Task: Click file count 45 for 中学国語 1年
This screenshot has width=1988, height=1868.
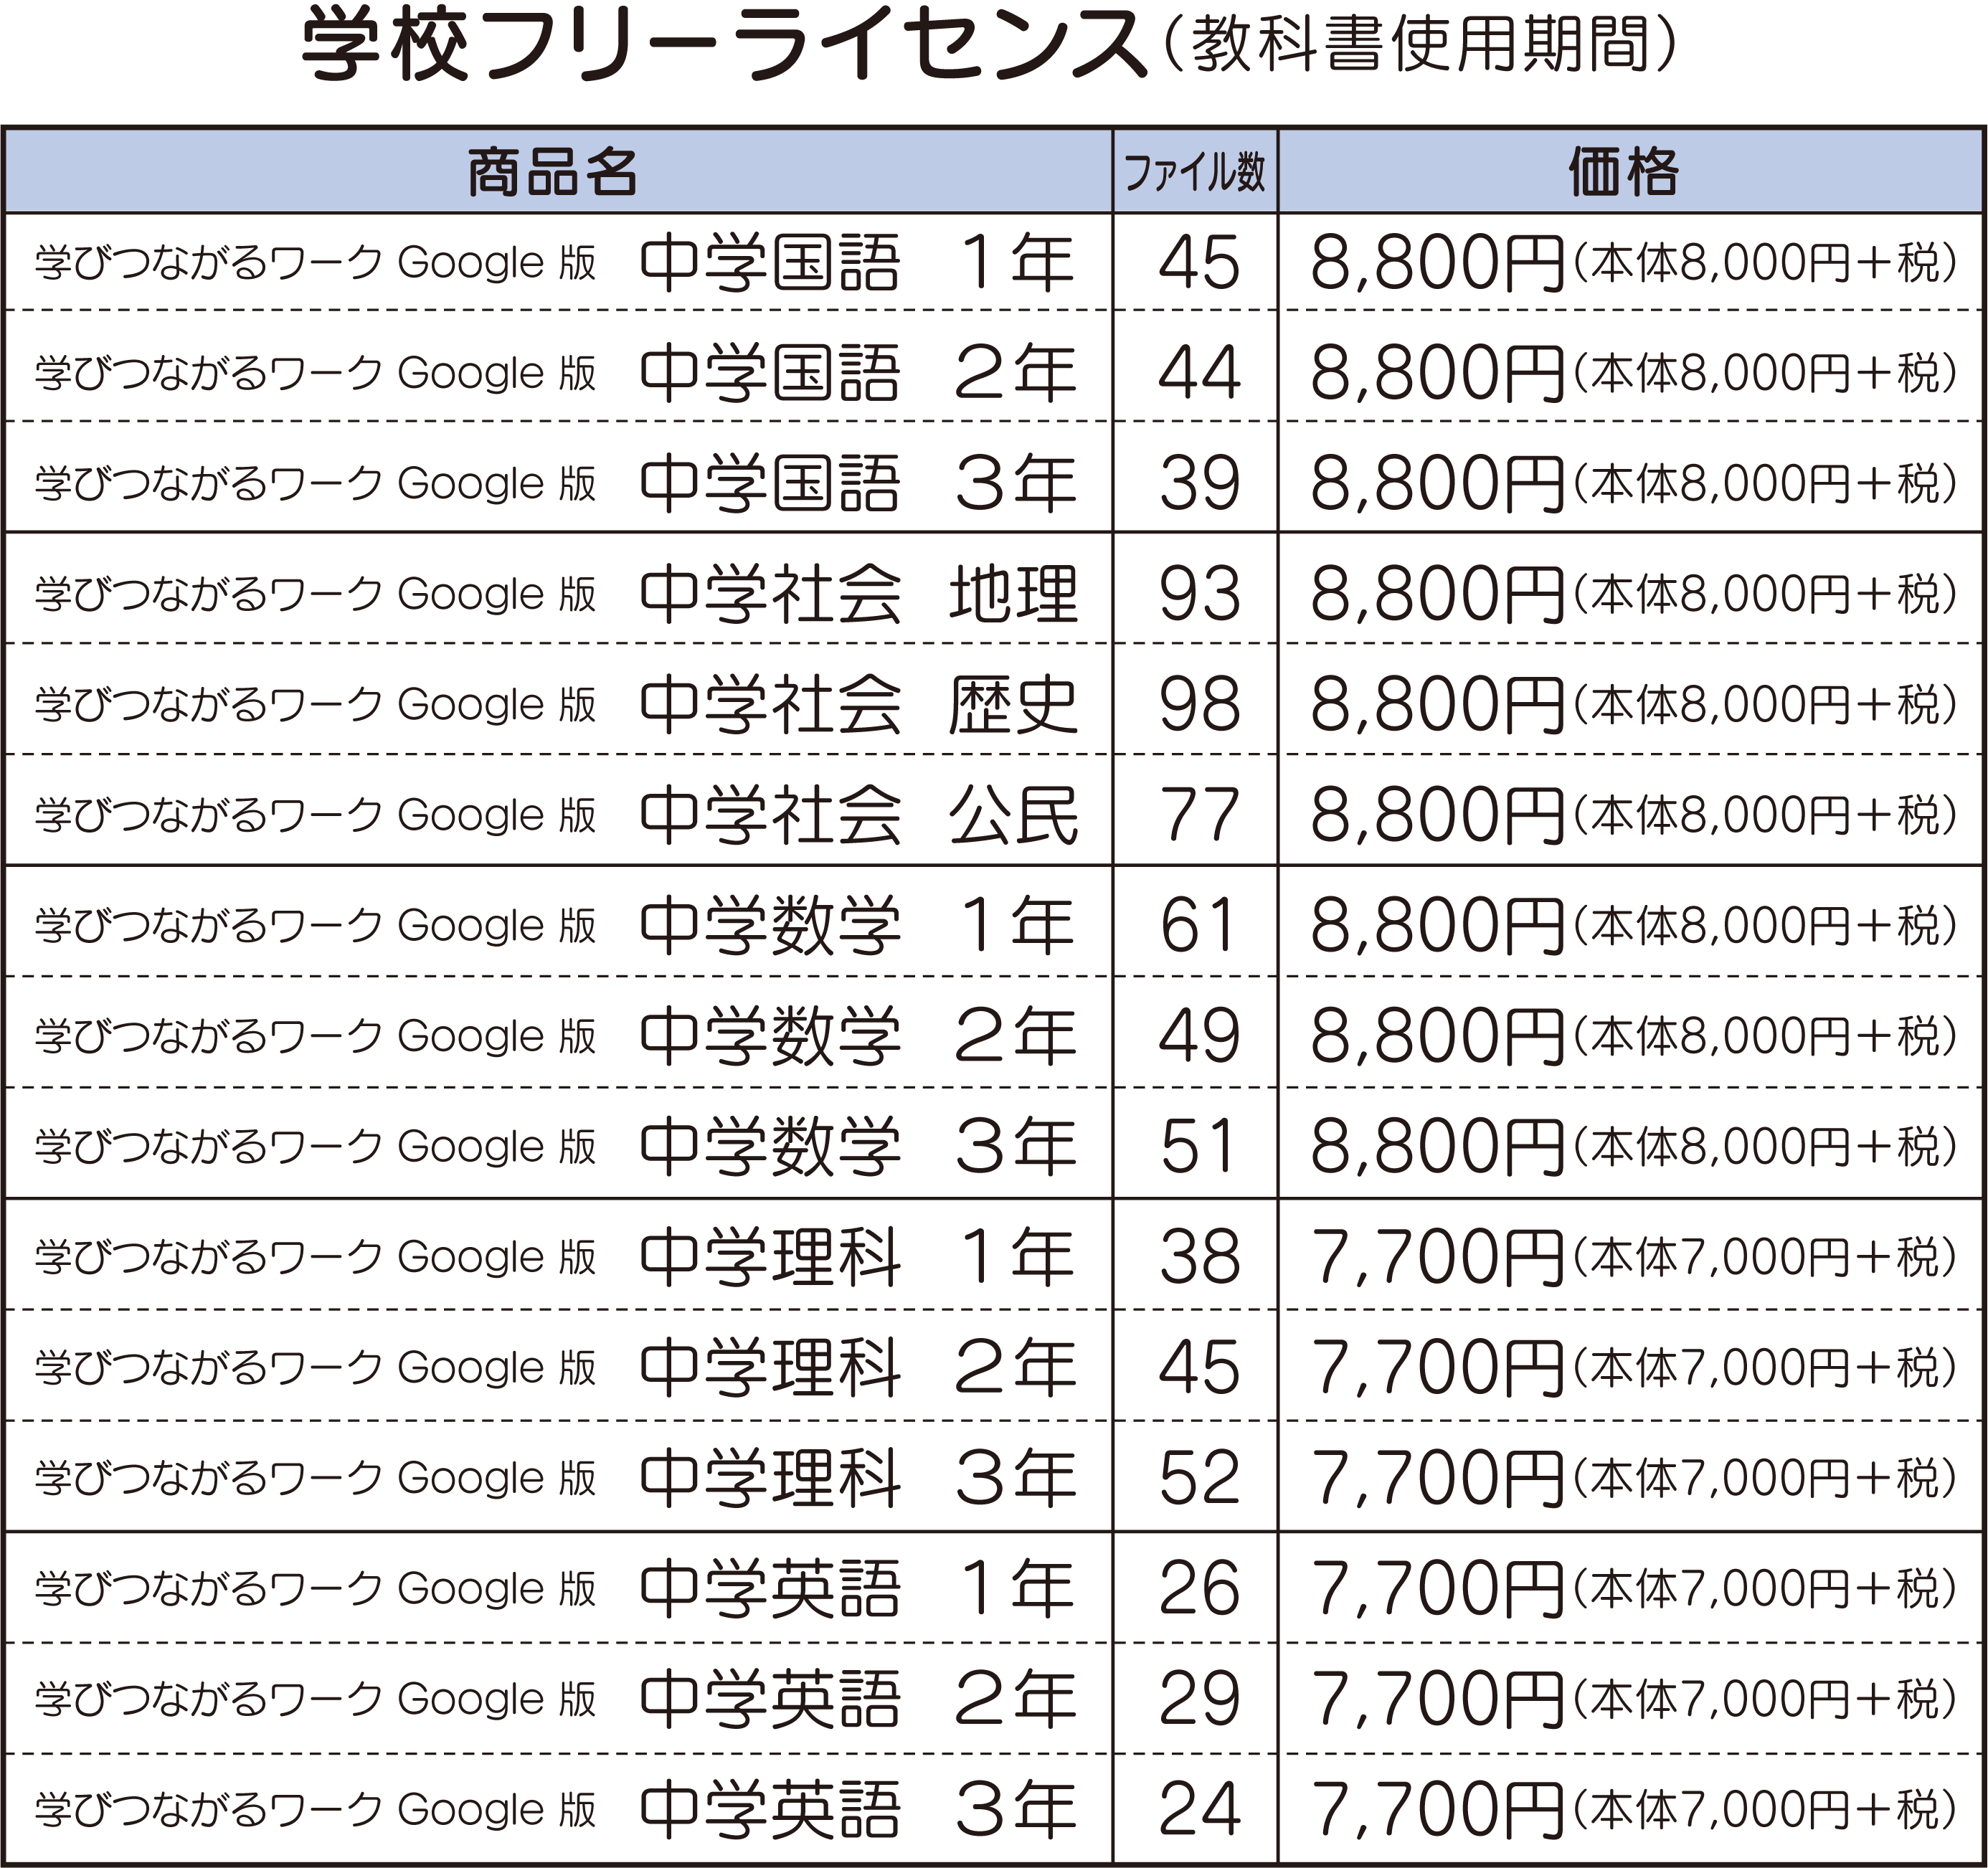Action: 1199,263
